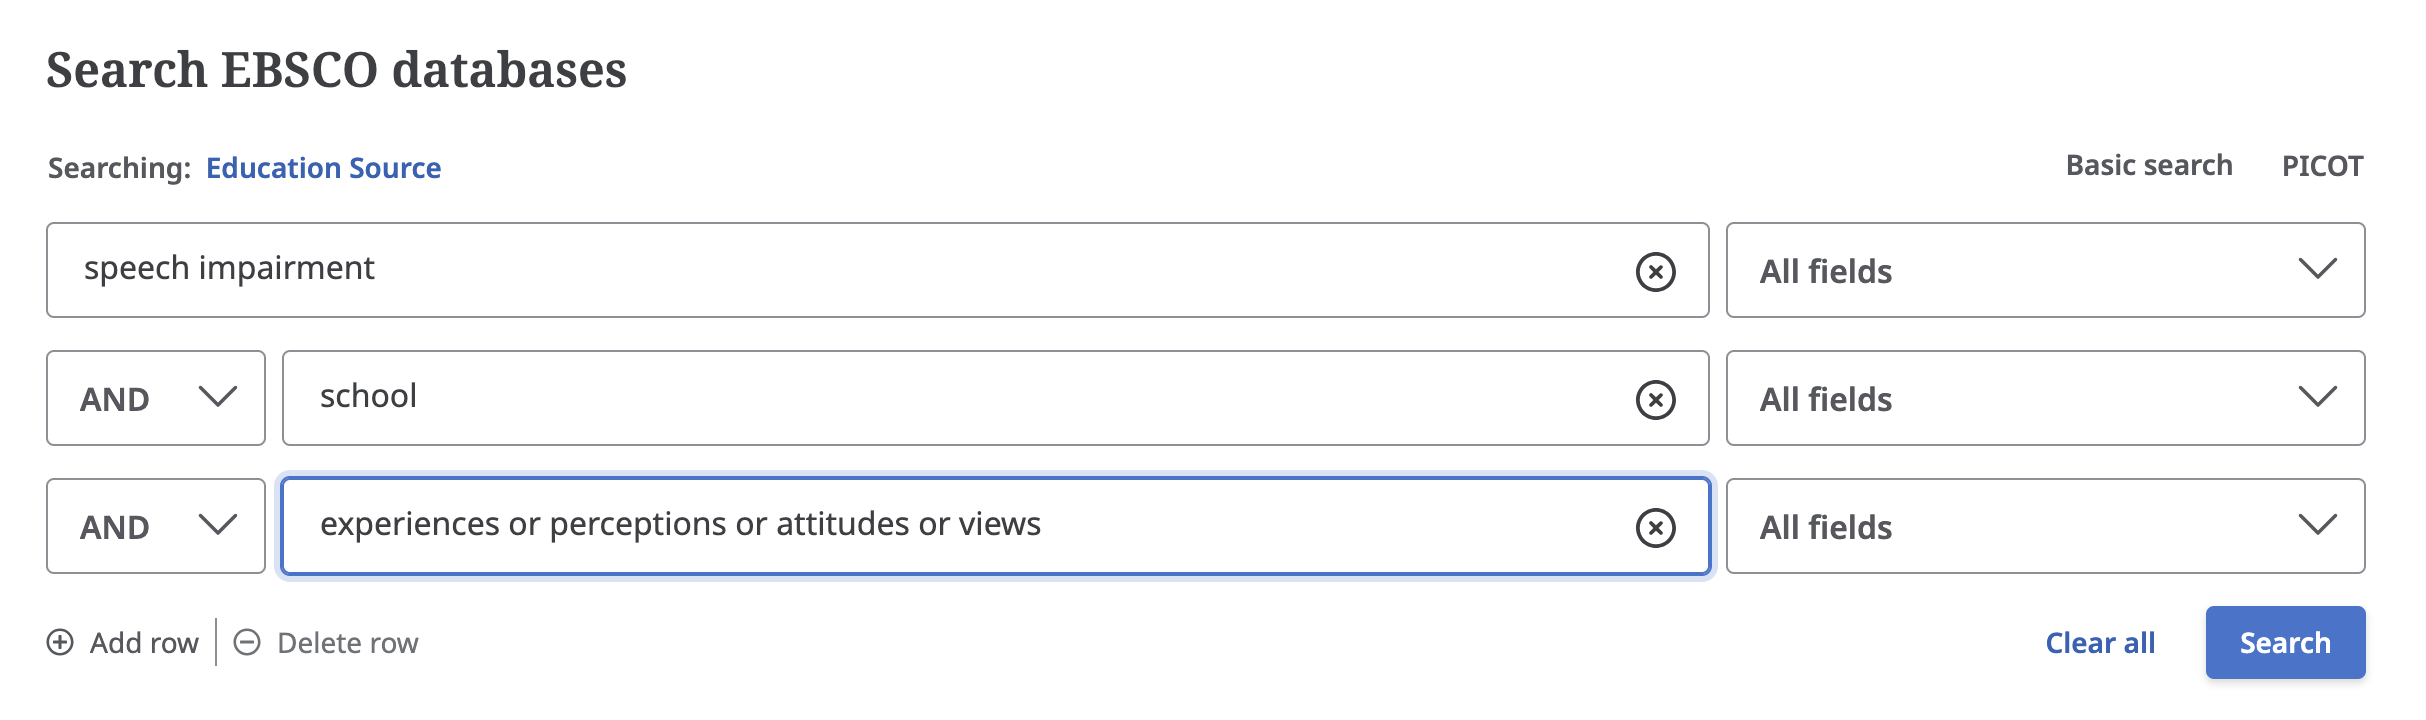Open the AND operator dropdown beside 'school'

(156, 398)
